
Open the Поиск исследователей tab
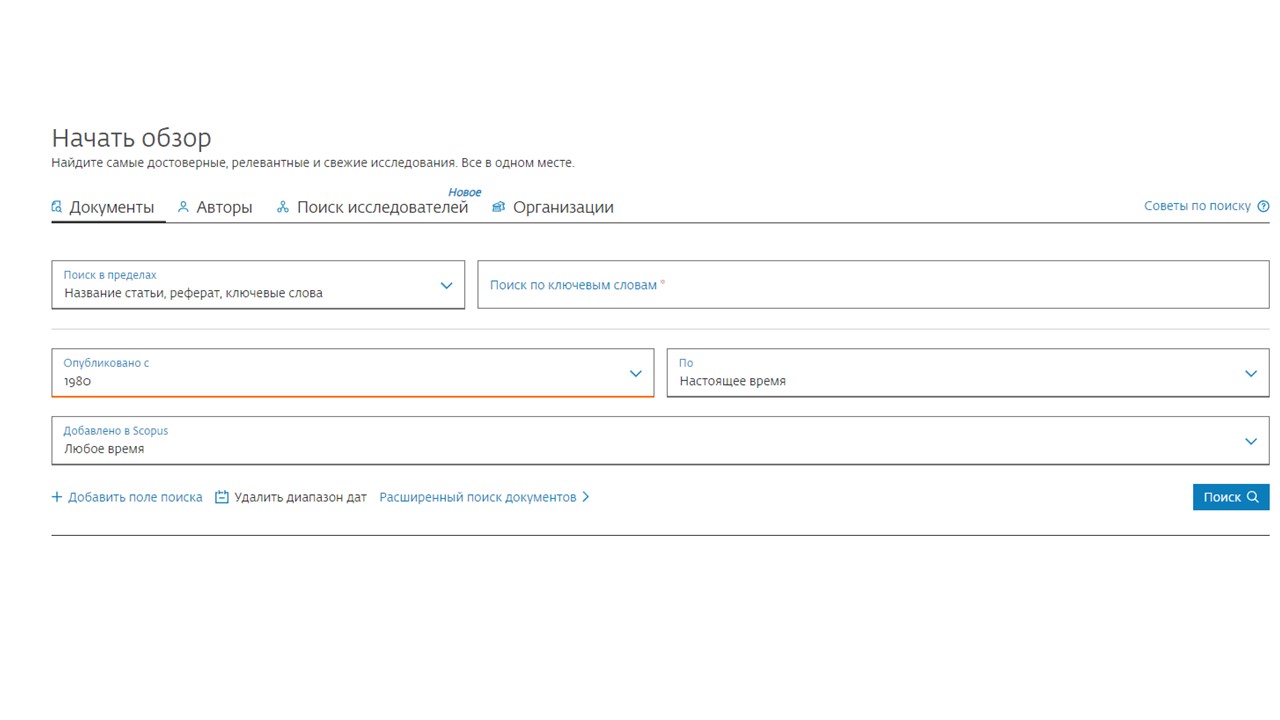click(x=382, y=207)
